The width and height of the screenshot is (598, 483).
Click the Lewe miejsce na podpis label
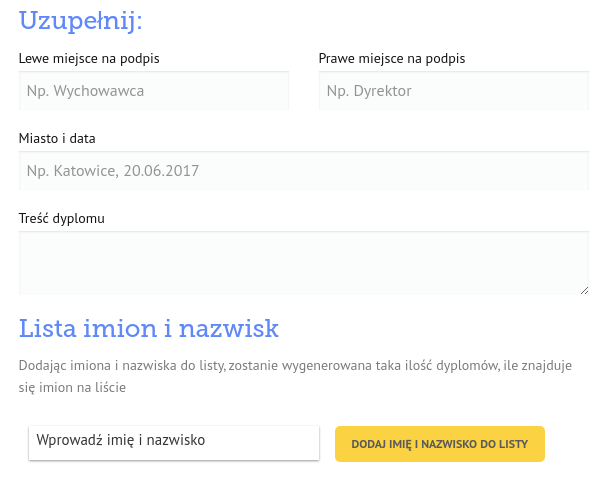pyautogui.click(x=89, y=58)
